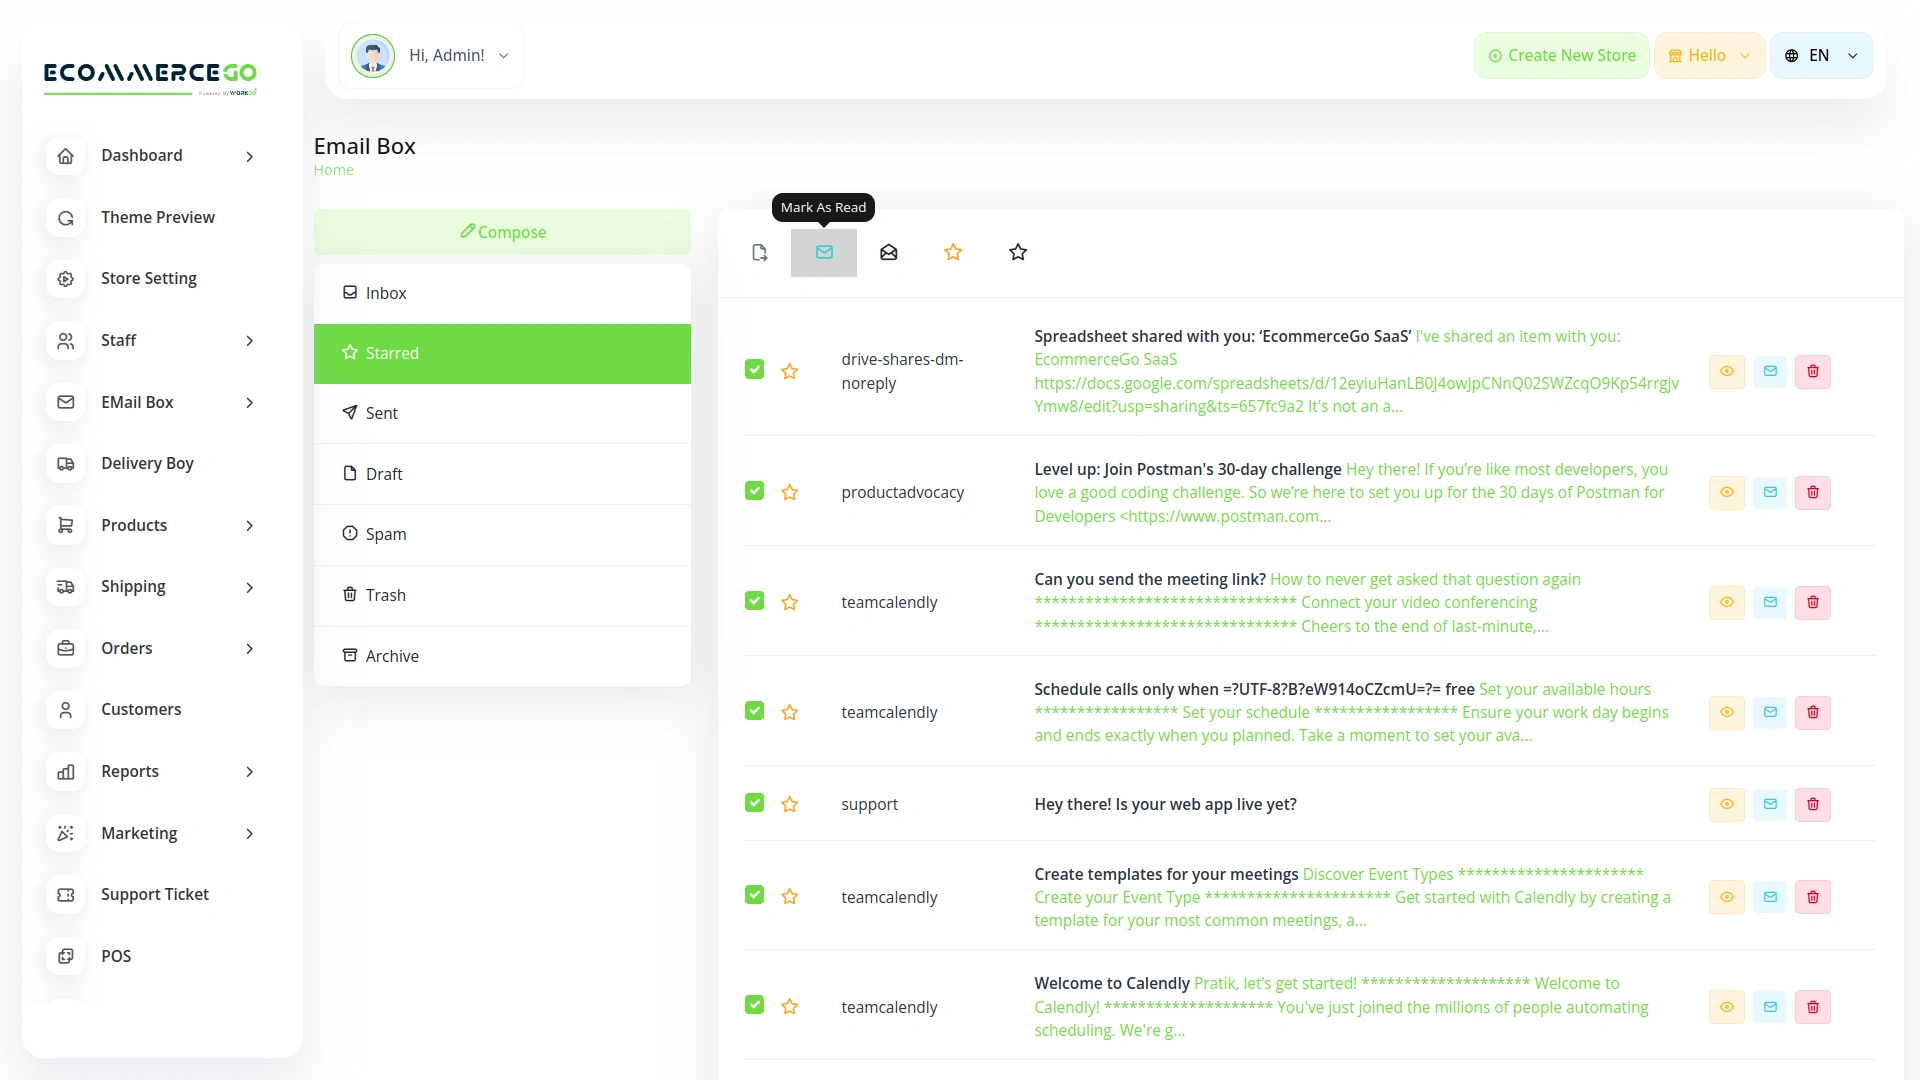1920x1080 pixels.
Task: Click the Mark As Read envelope icon
Action: tap(824, 253)
